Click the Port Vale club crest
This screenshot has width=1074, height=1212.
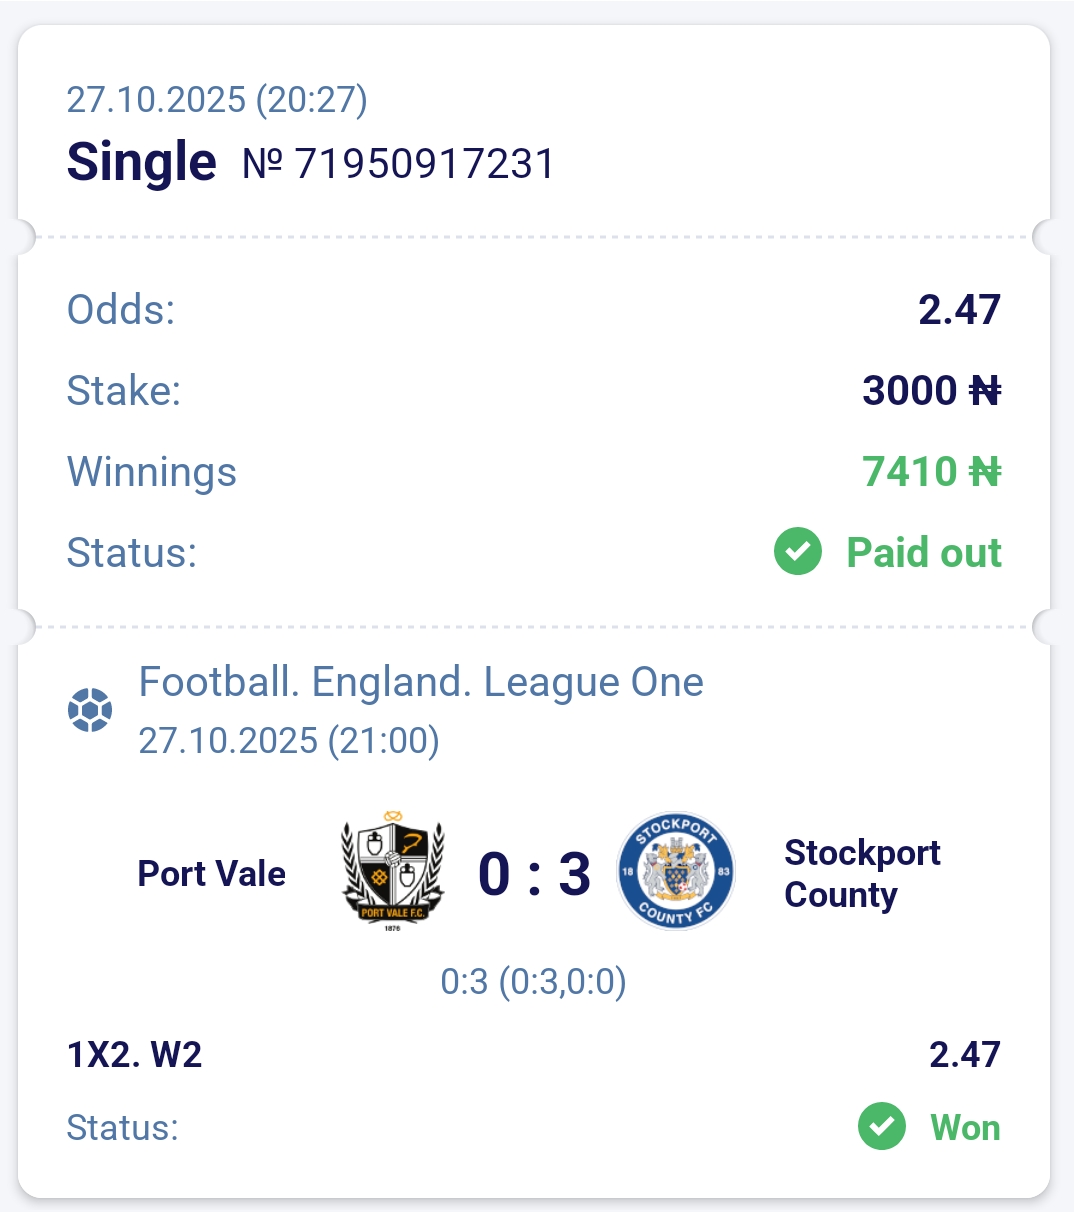point(393,871)
